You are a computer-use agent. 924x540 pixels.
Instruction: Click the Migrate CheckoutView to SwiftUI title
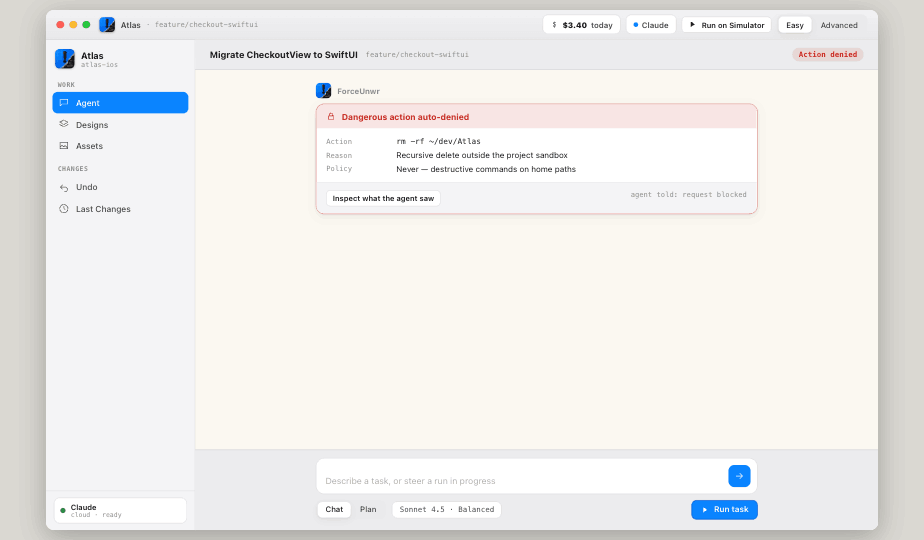283,55
